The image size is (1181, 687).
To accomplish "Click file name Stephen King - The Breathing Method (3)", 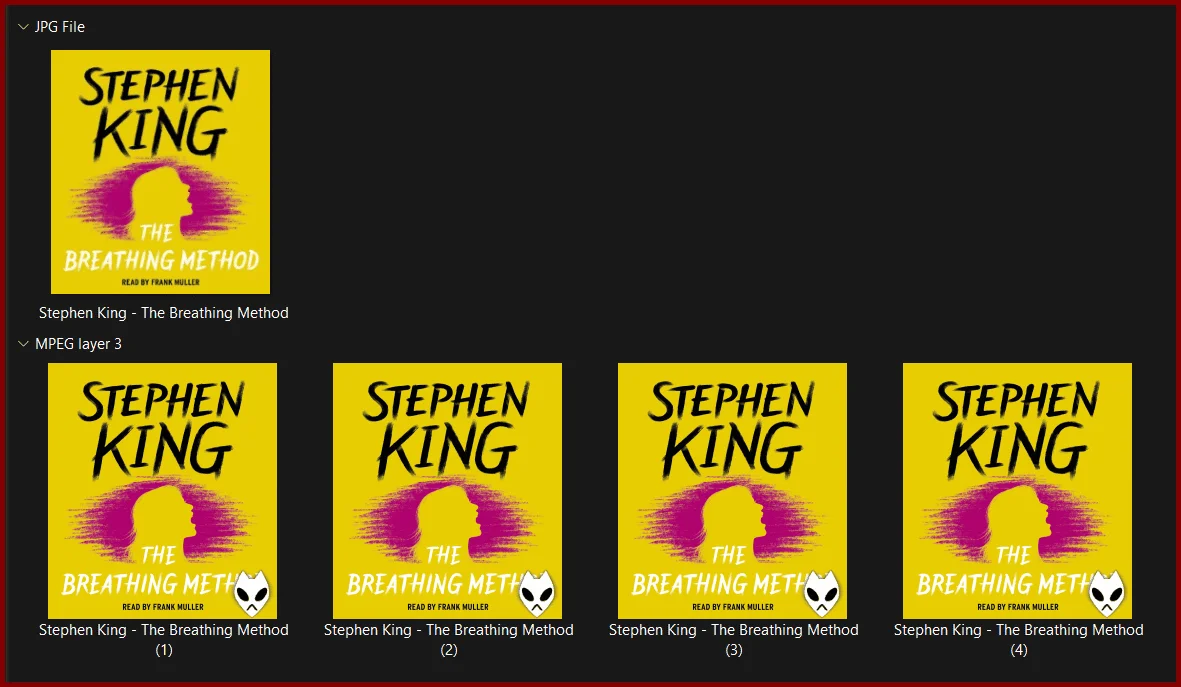I will (x=734, y=639).
